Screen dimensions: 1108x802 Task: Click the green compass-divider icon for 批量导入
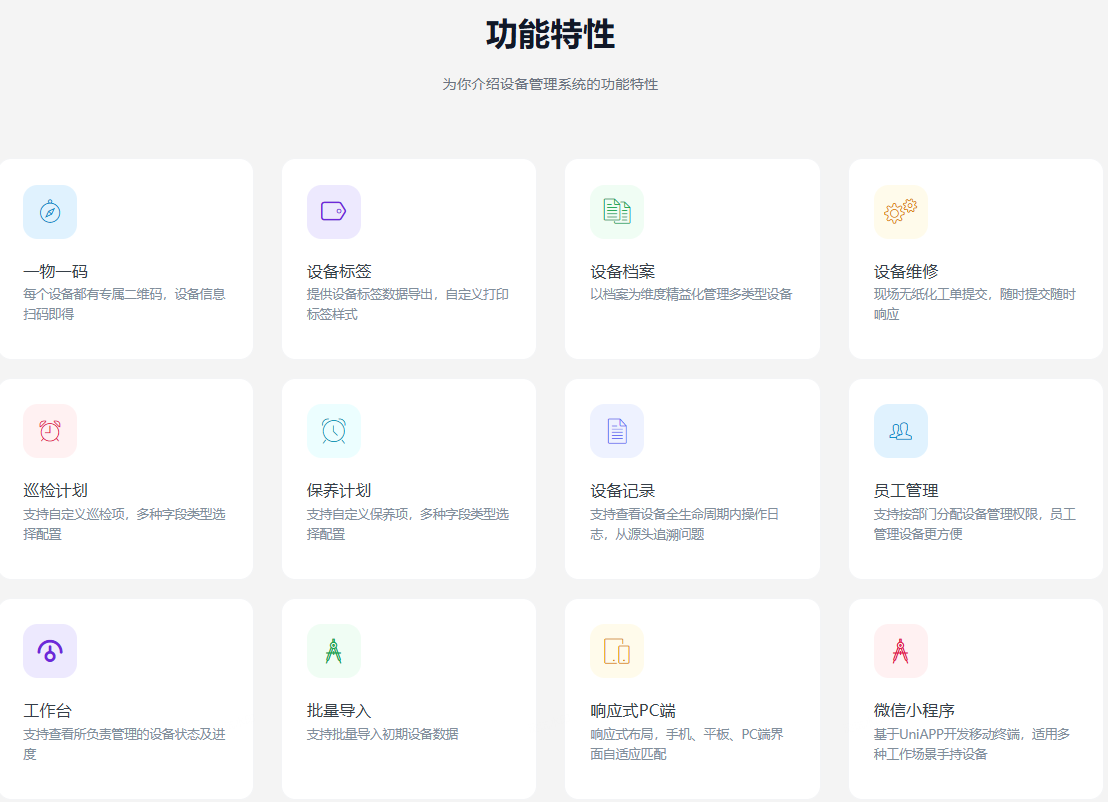point(333,651)
